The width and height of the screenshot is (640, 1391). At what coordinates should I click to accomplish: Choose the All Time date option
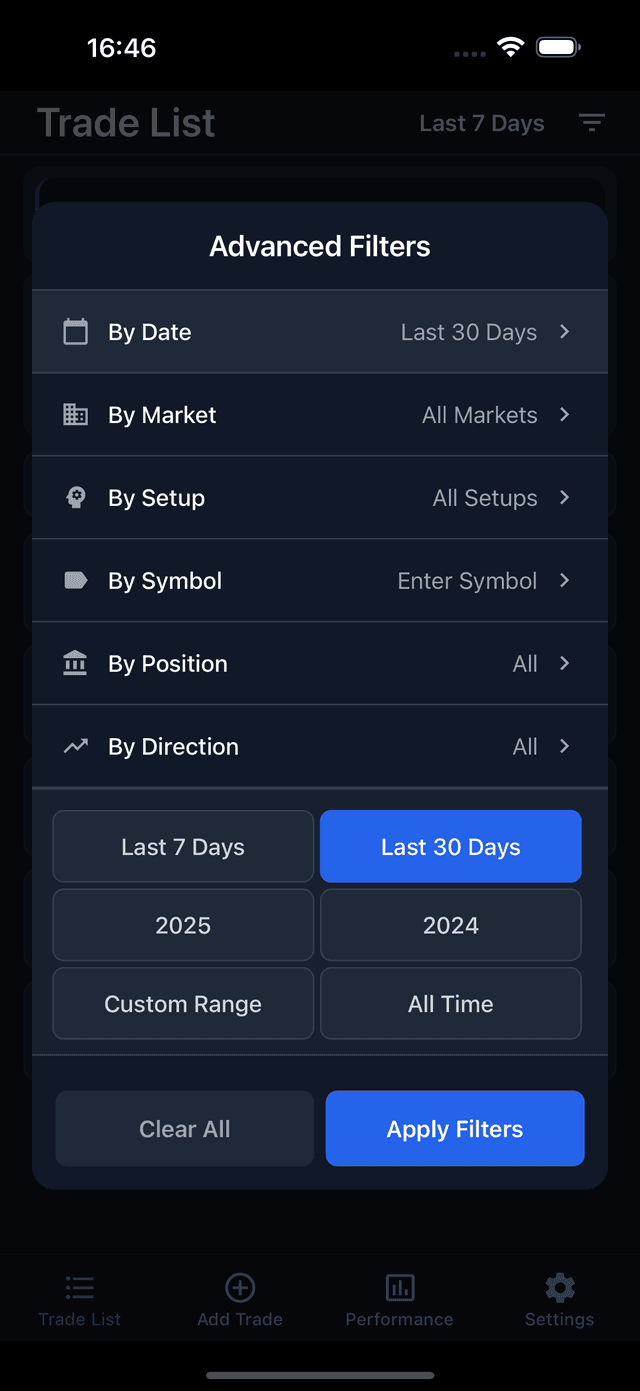[x=451, y=1004]
